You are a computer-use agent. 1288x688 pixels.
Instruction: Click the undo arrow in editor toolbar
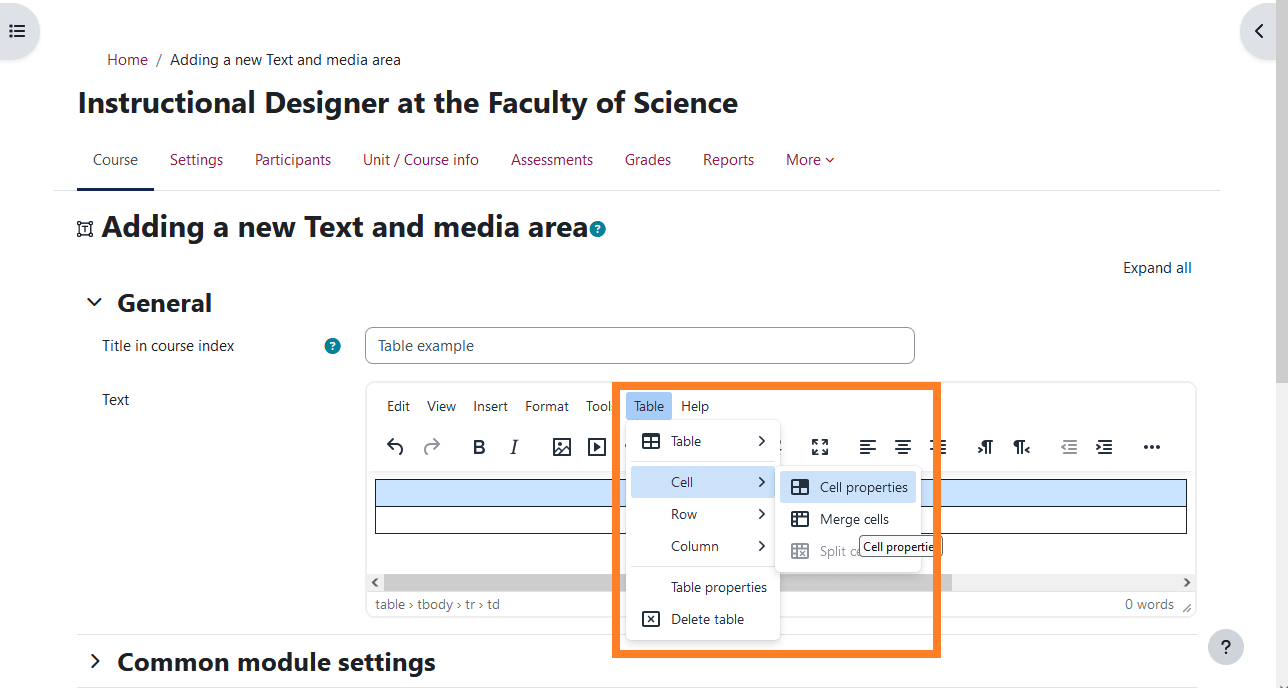[x=395, y=447]
